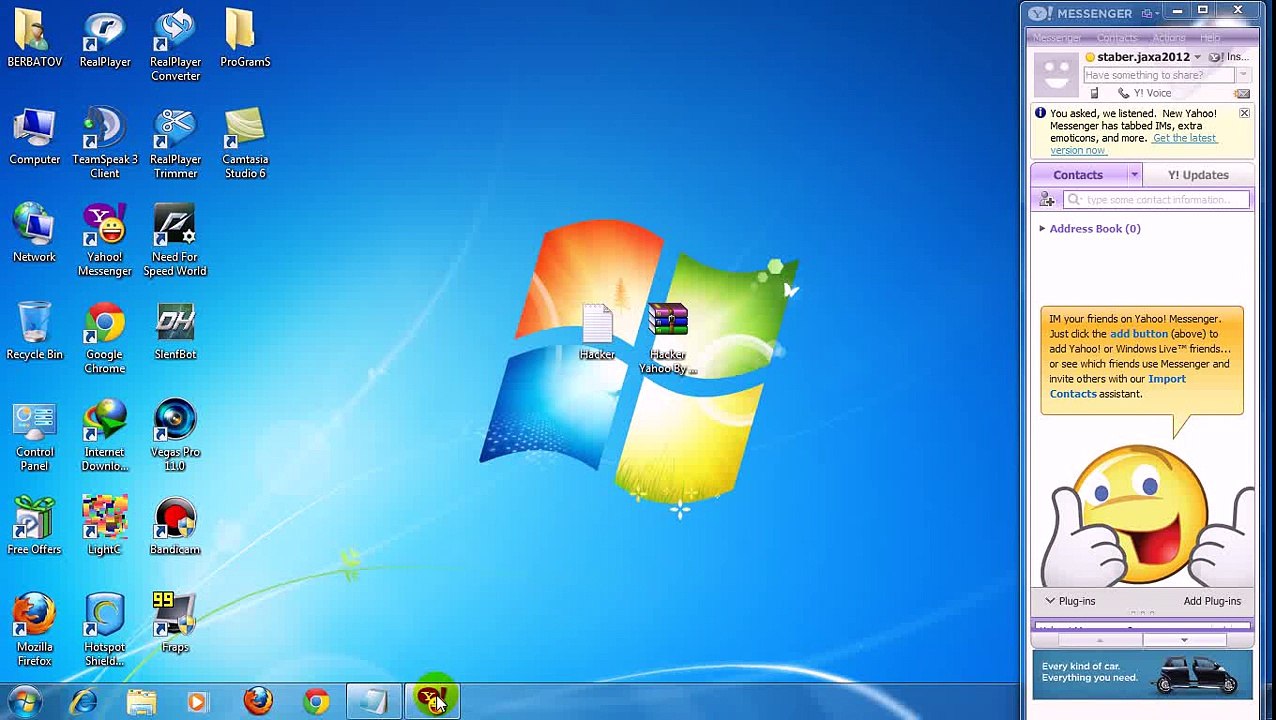Collapse the Plug-ins panel
This screenshot has height=720, width=1276.
pyautogui.click(x=1050, y=601)
